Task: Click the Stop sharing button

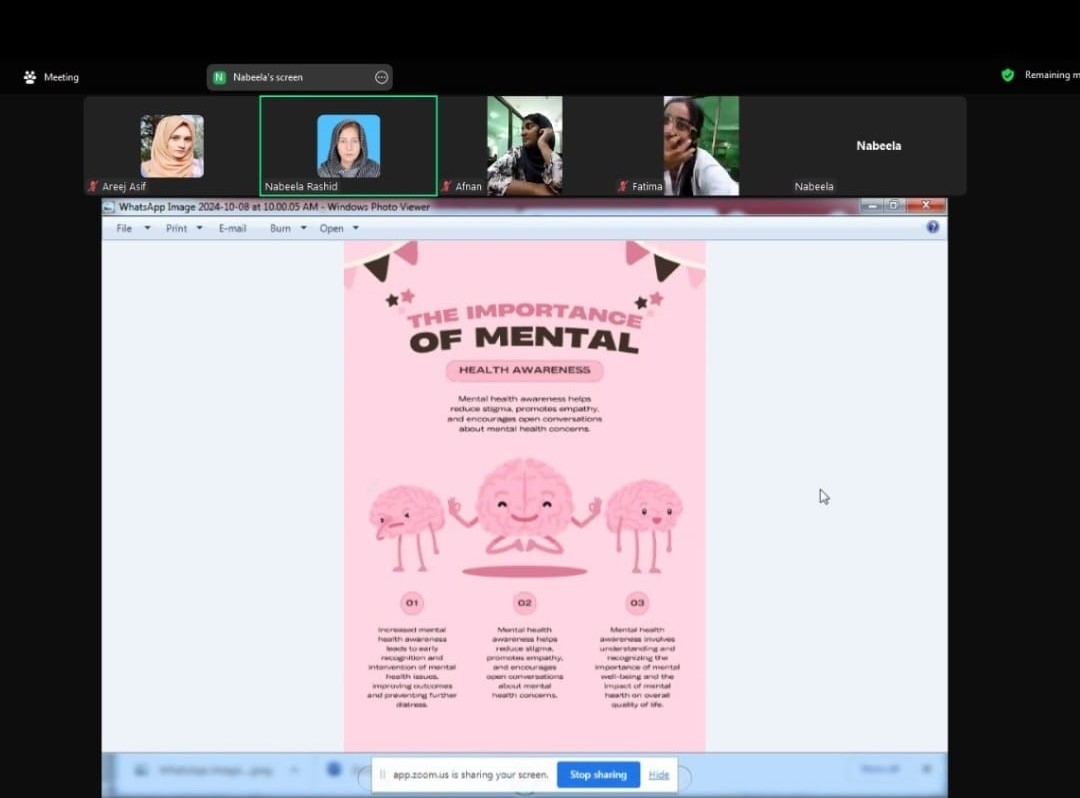Action: [x=598, y=775]
